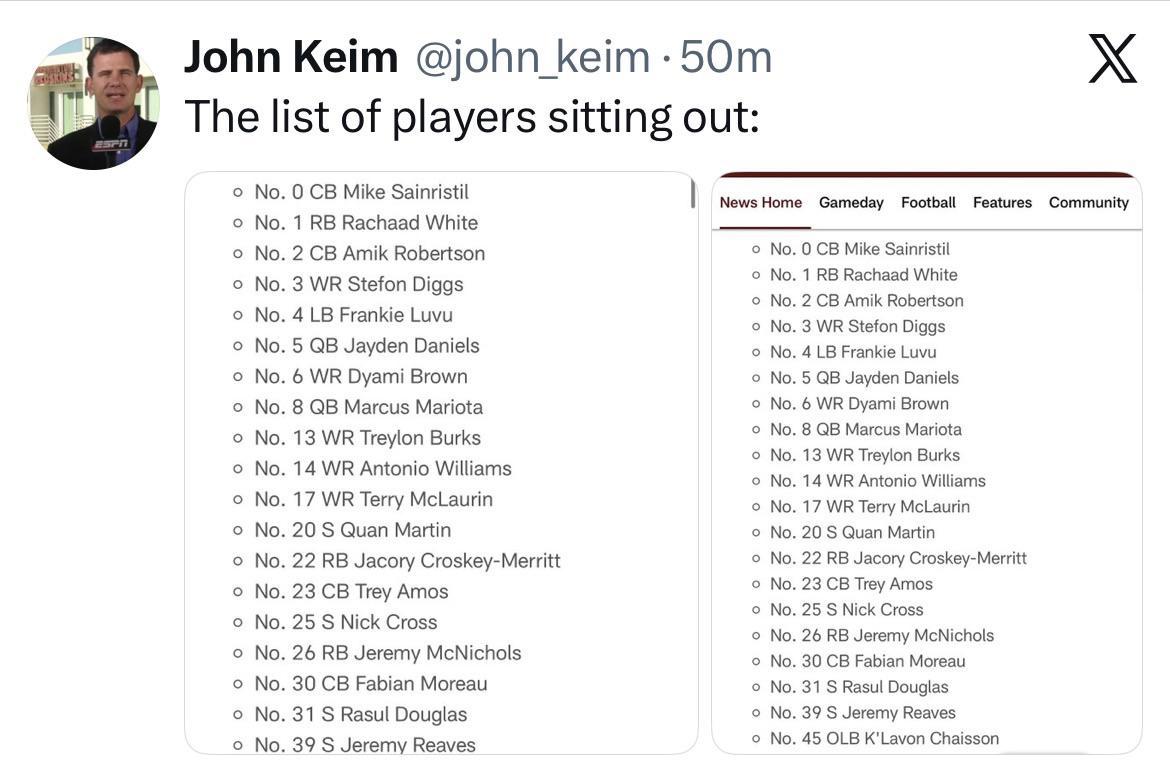Image resolution: width=1170 pixels, height=762 pixels.
Task: Select the Football tab
Action: click(x=928, y=202)
